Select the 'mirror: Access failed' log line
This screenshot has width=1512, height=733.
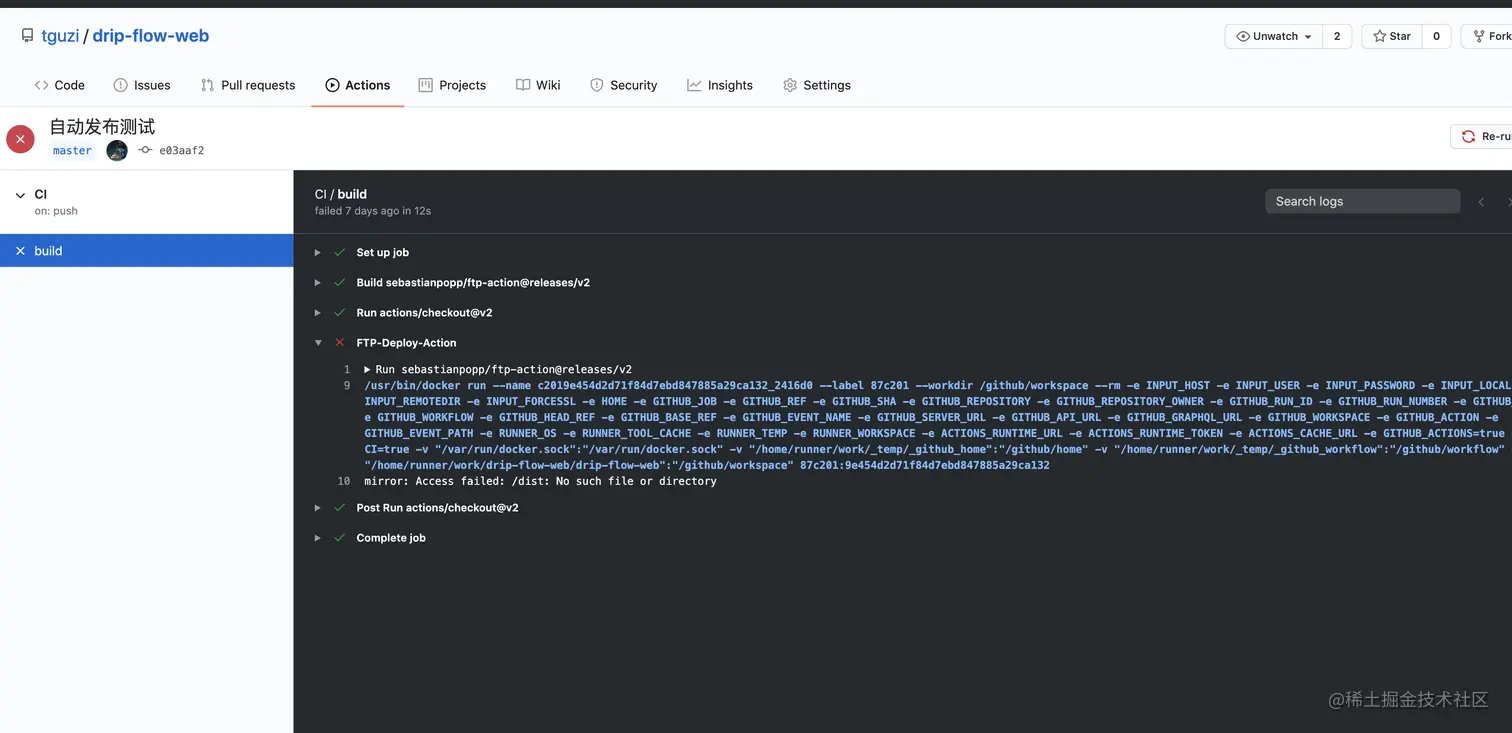(540, 481)
